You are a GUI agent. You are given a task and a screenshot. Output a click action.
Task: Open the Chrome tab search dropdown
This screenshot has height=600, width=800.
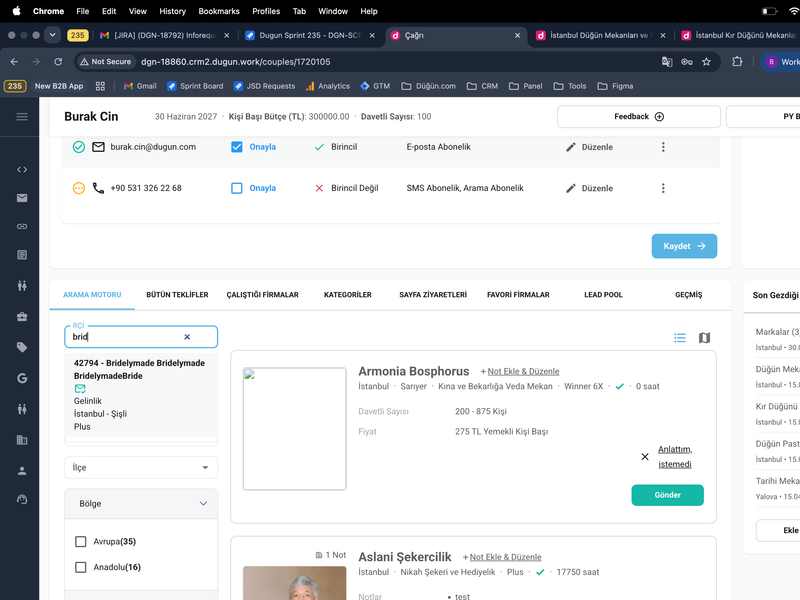(x=52, y=35)
